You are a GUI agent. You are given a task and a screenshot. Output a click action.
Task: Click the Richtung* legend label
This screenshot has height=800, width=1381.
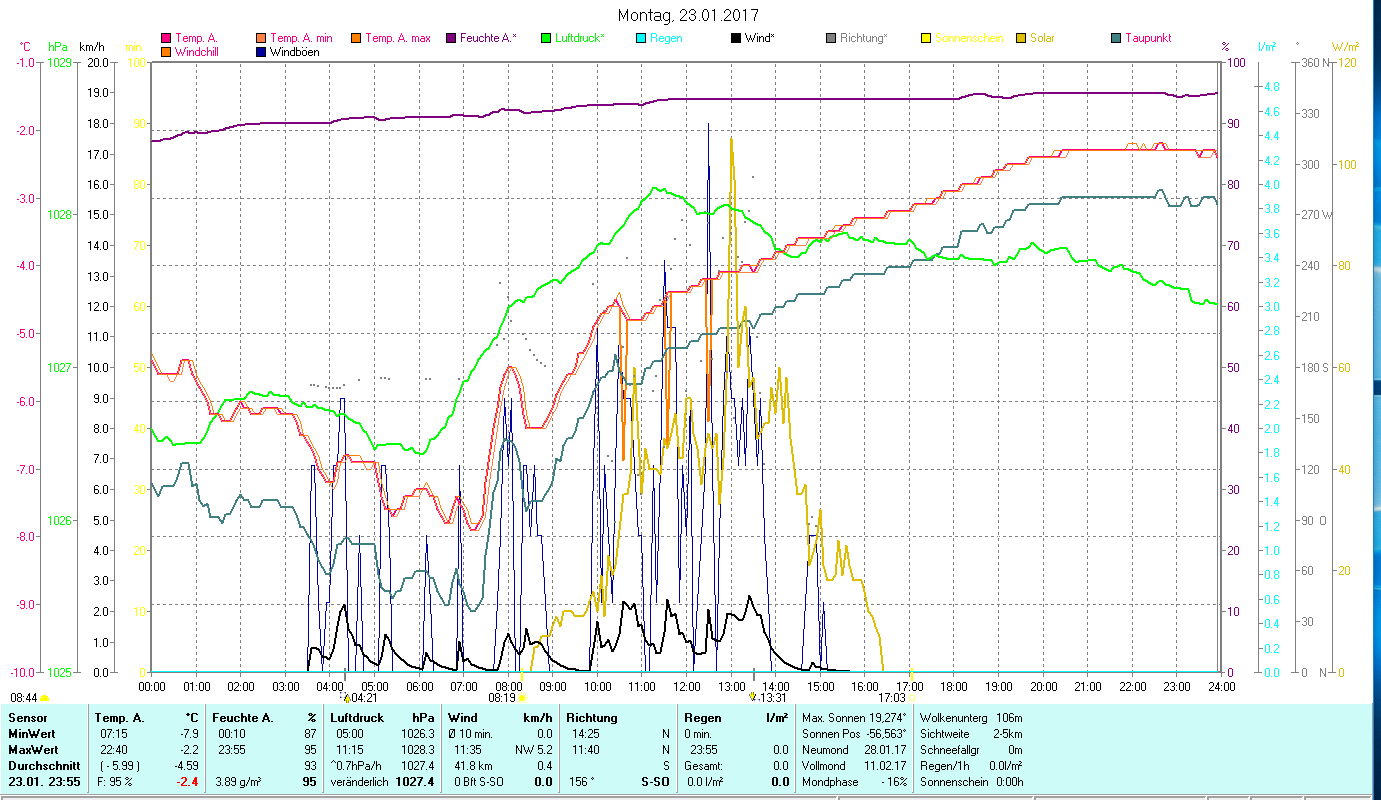pyautogui.click(x=864, y=39)
